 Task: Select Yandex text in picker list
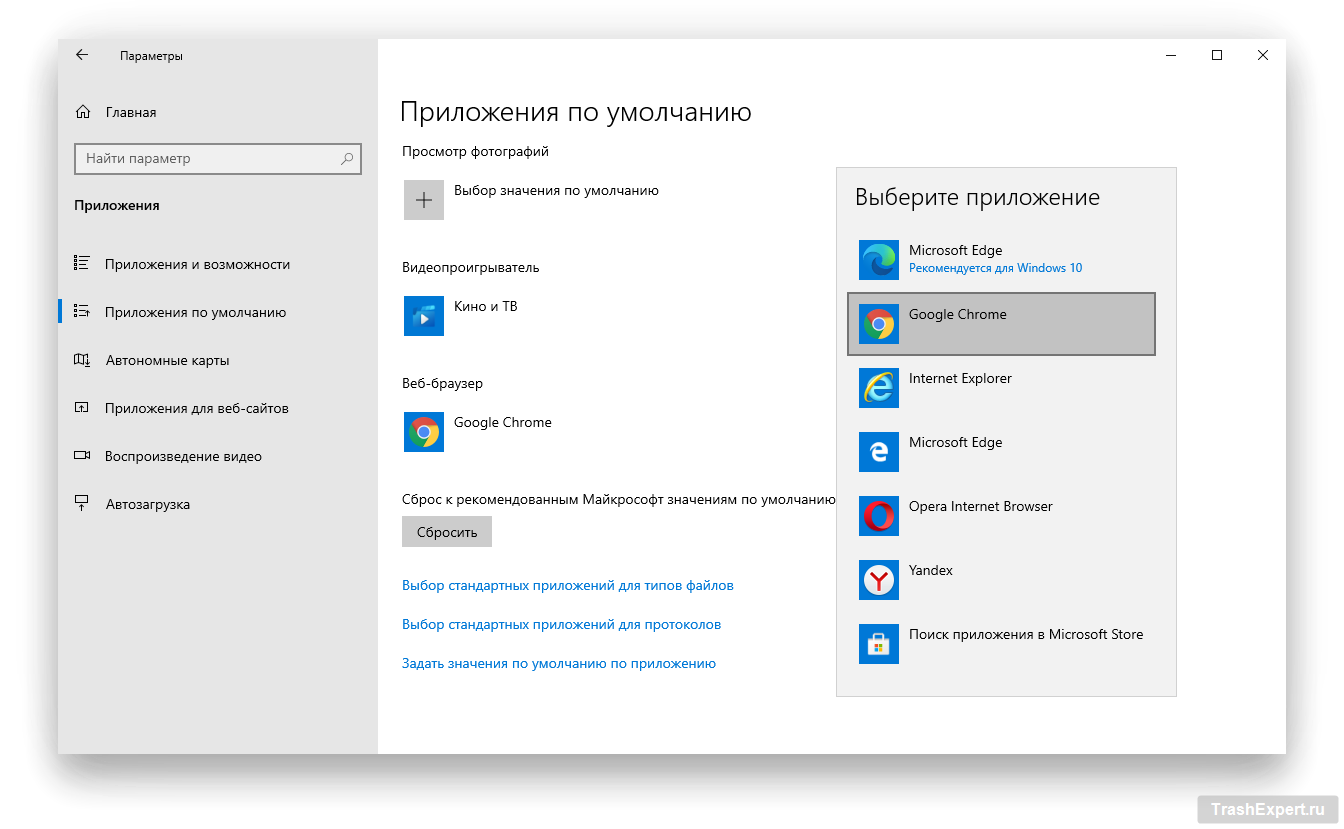(x=931, y=570)
